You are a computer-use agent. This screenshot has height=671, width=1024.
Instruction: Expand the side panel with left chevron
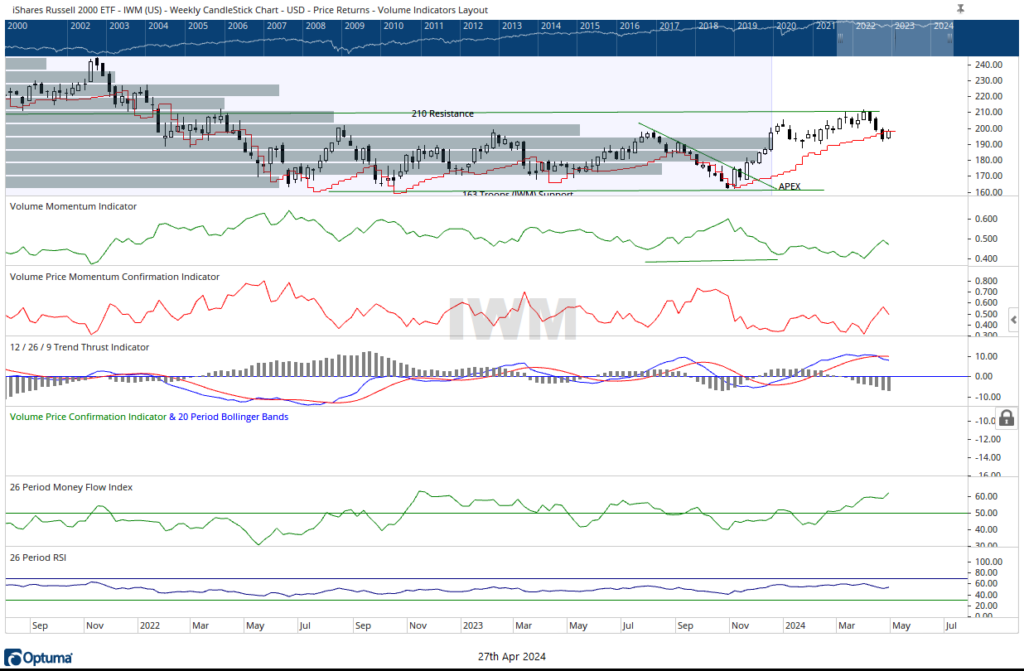click(1013, 319)
